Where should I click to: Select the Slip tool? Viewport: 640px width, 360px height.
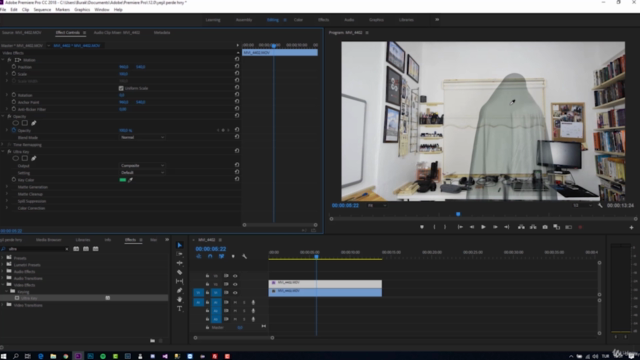point(180,281)
